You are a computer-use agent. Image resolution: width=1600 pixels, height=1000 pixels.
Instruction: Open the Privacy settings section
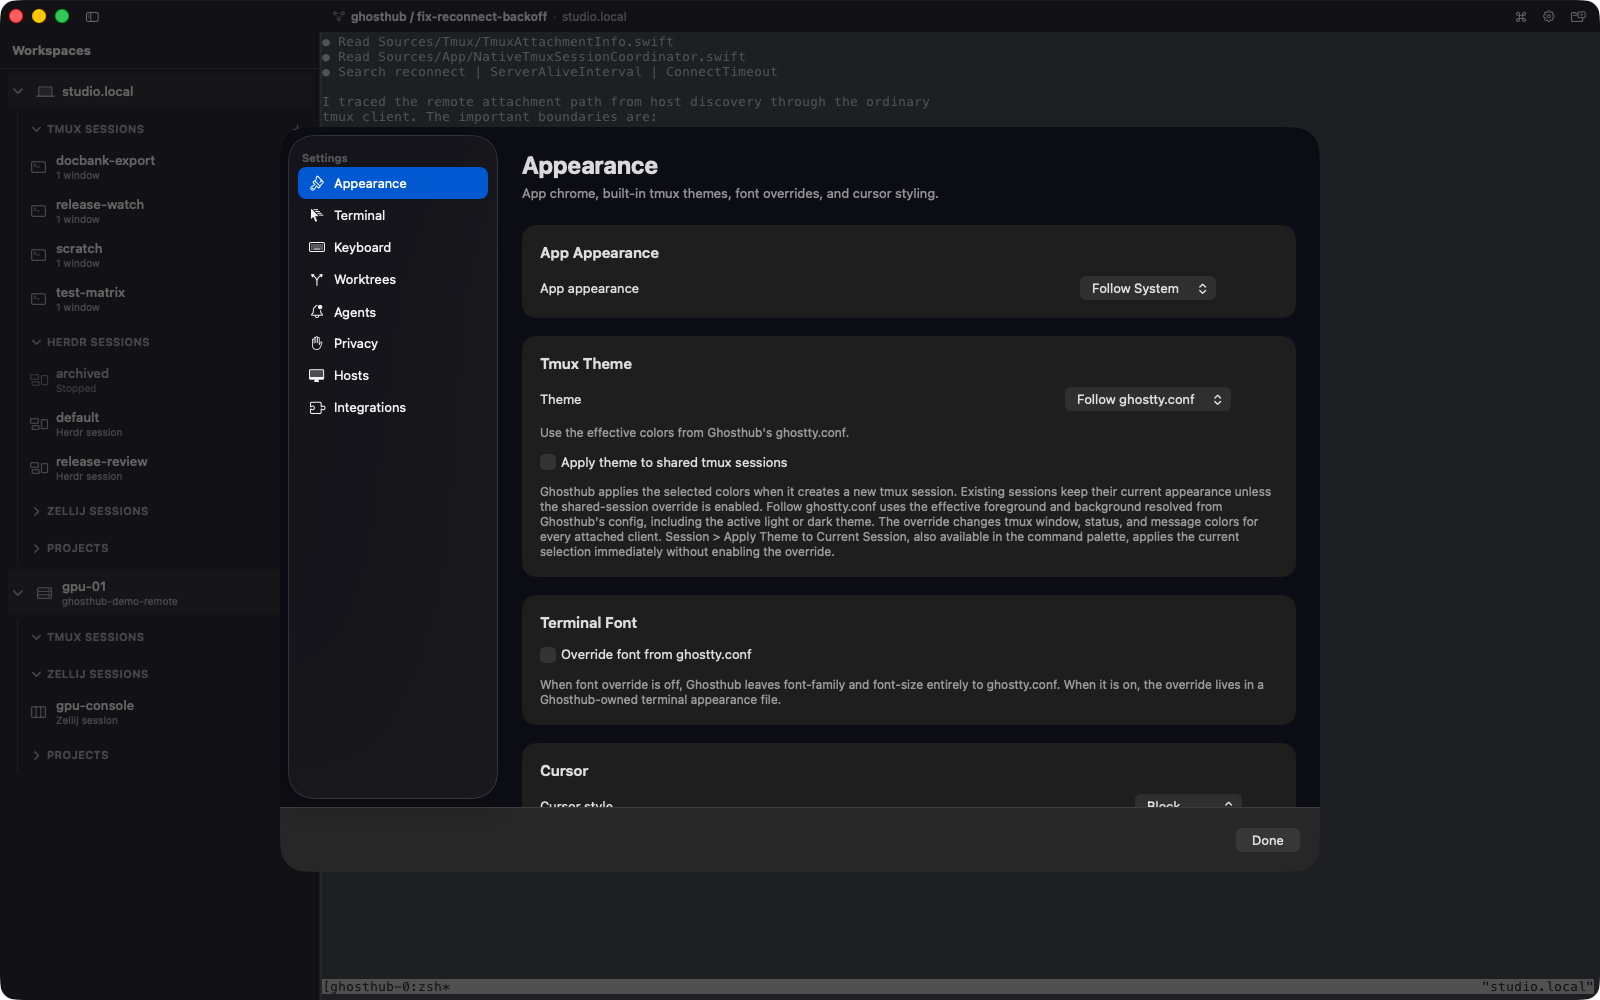click(393, 343)
